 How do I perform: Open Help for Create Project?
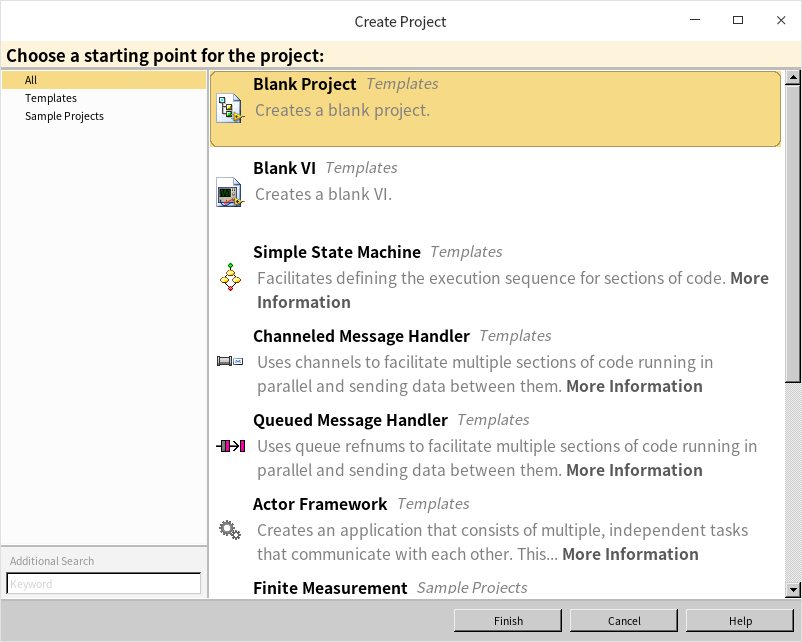[x=740, y=621]
